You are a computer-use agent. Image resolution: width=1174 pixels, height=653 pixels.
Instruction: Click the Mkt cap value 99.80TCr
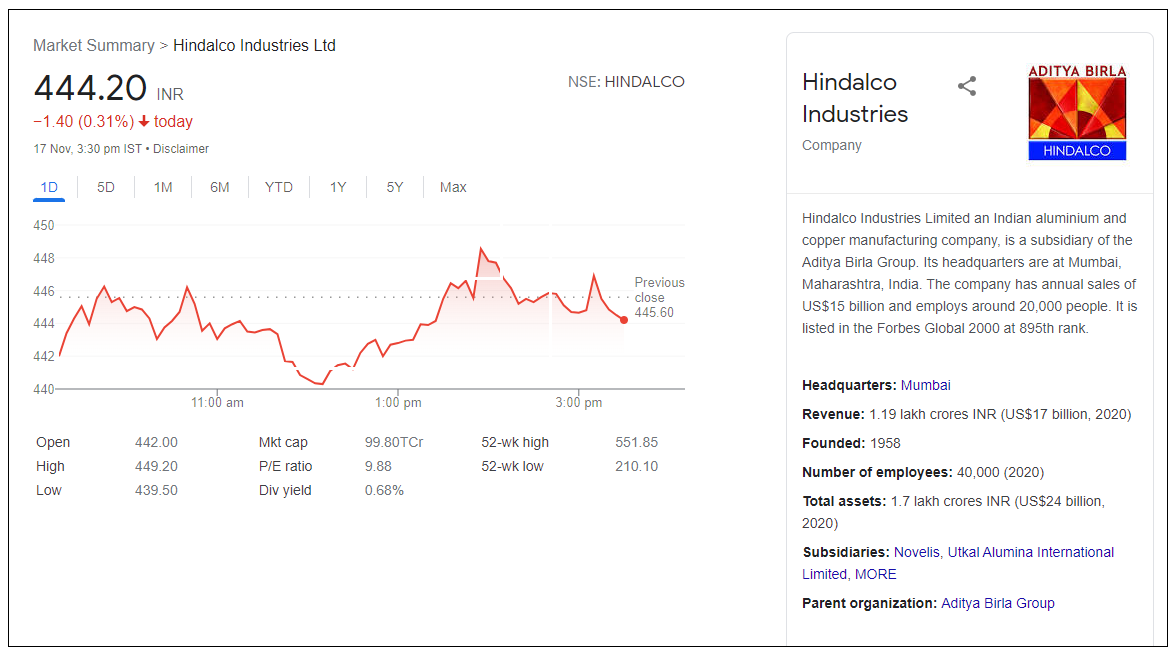point(394,443)
